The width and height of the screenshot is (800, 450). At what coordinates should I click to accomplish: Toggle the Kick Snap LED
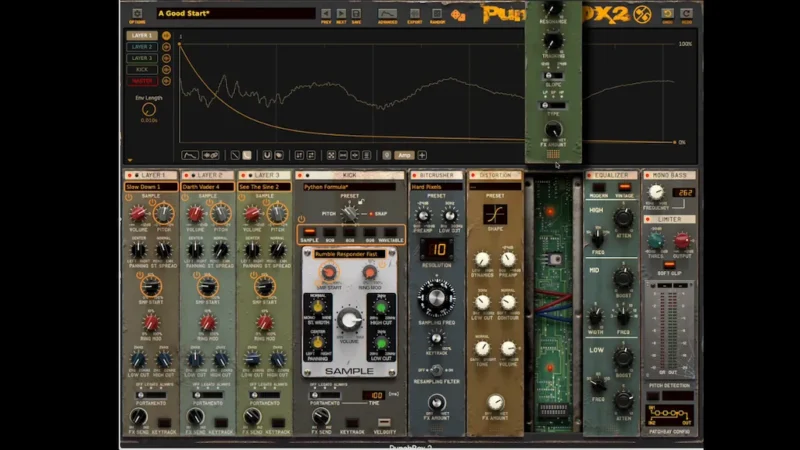click(x=371, y=214)
